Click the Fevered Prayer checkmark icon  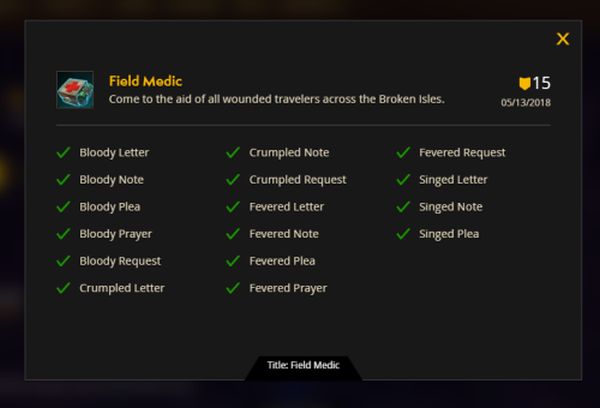point(233,288)
